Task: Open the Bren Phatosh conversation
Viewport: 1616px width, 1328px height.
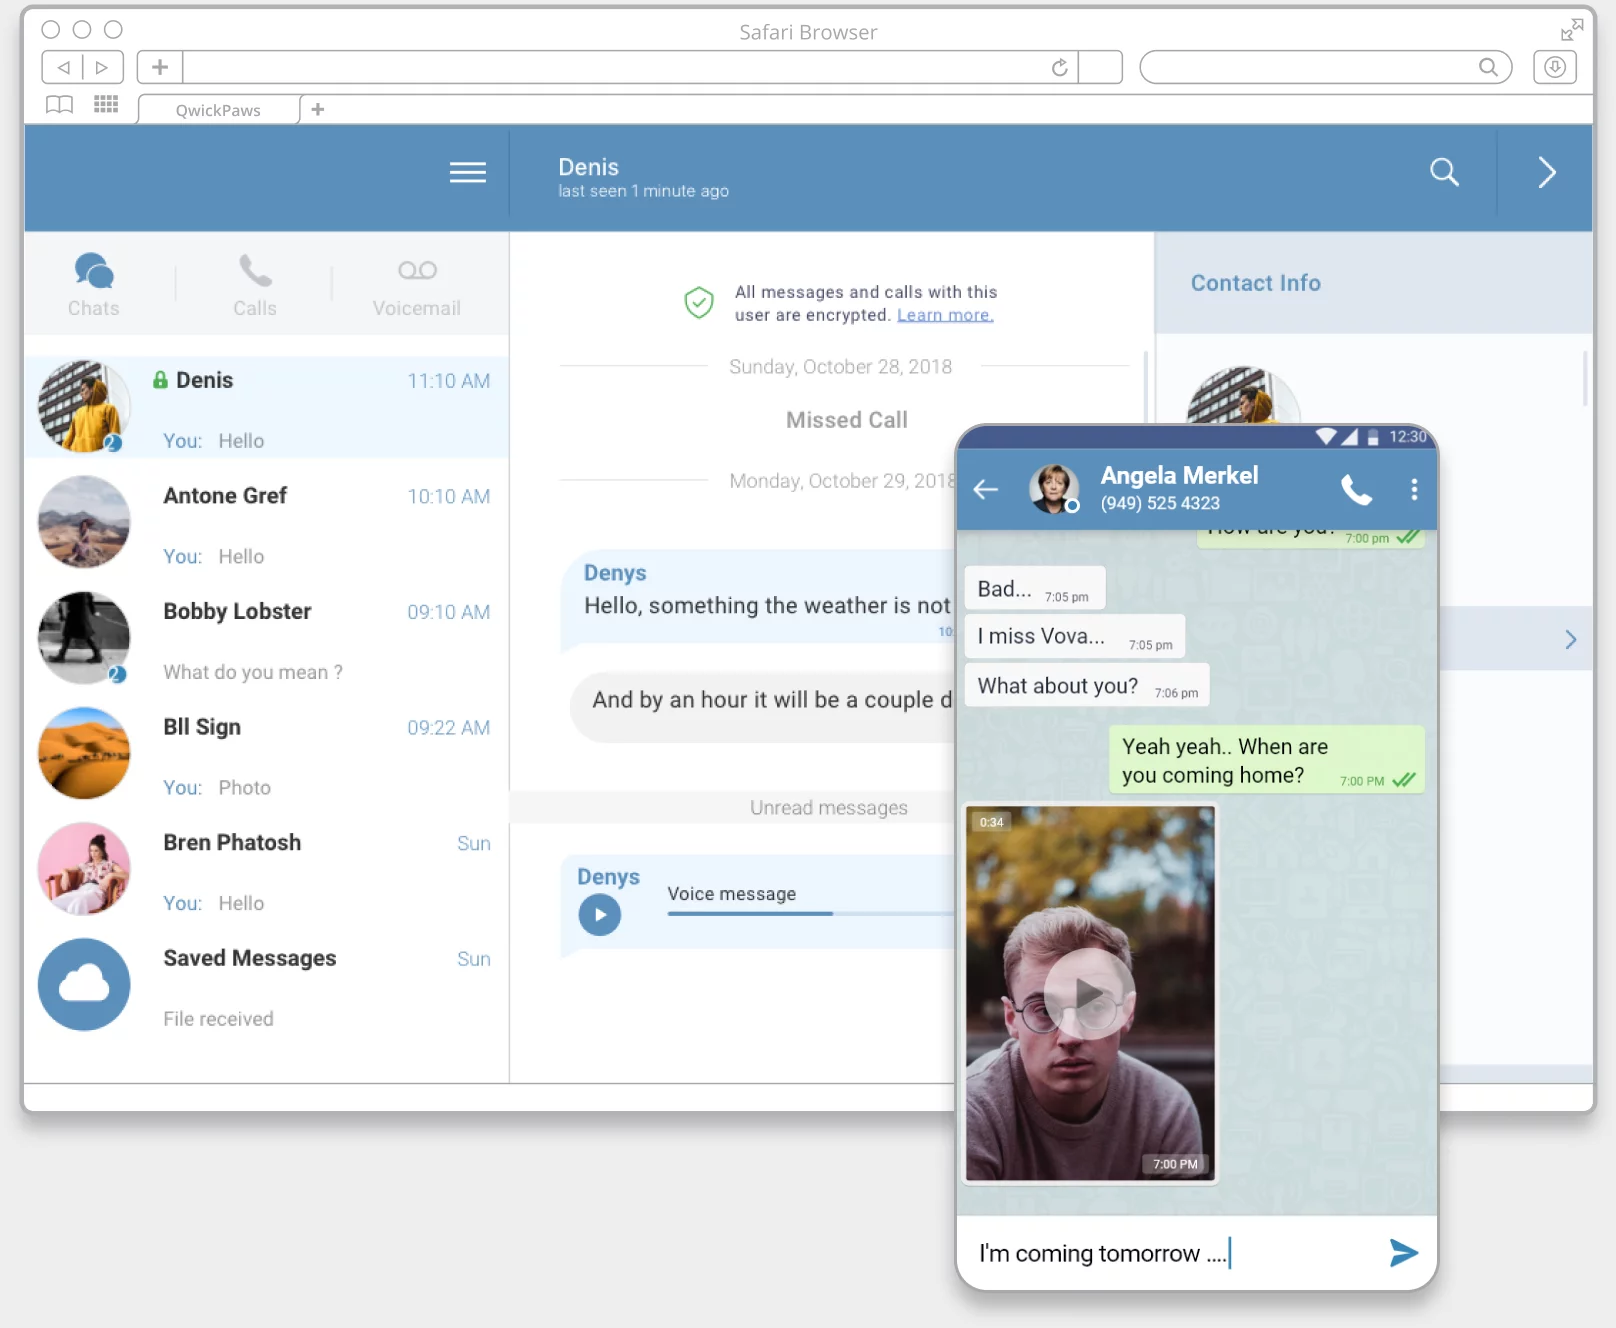Action: 266,870
